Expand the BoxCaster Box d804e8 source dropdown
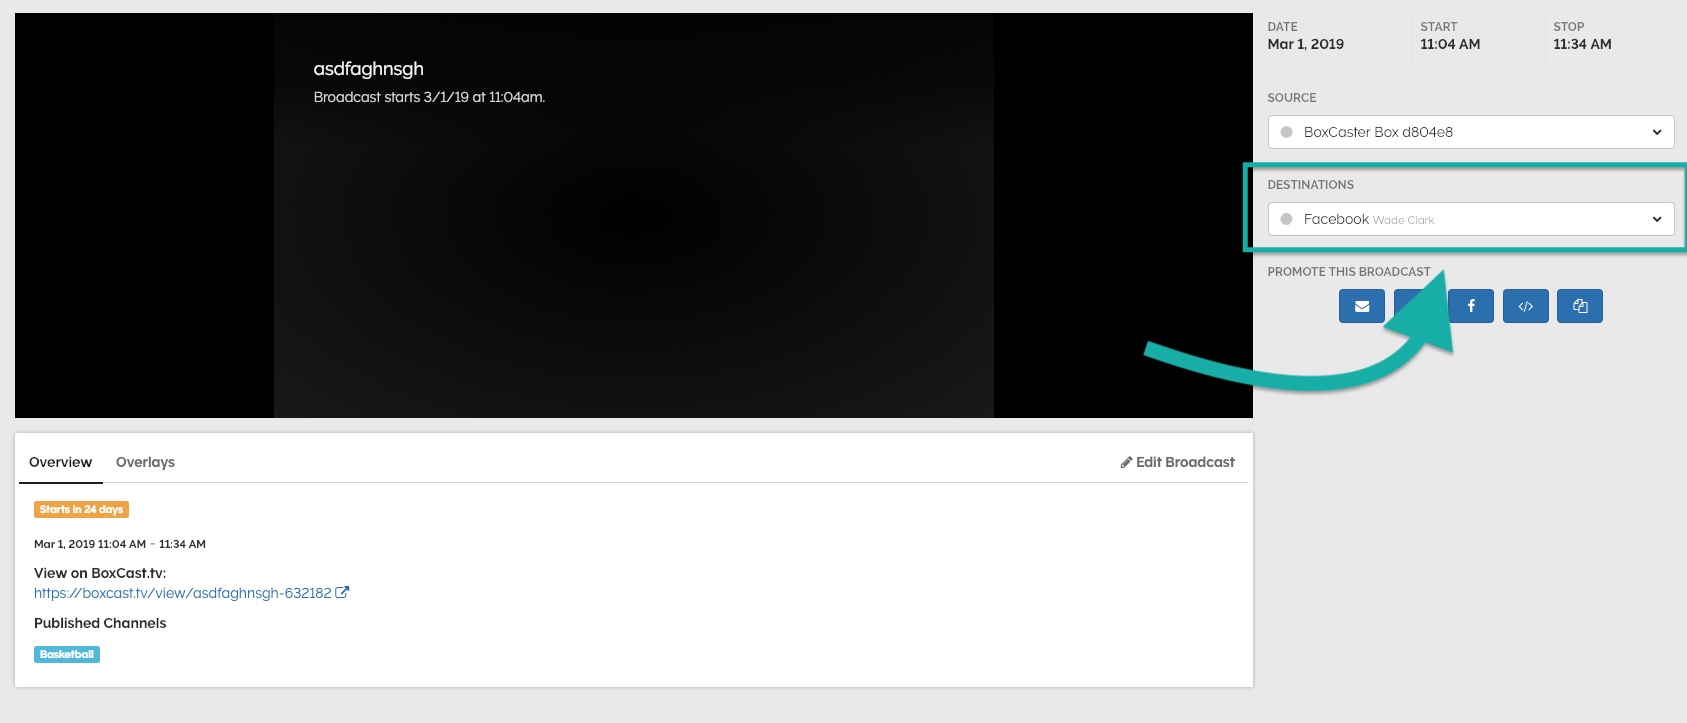Viewport: 1687px width, 723px height. (1470, 132)
